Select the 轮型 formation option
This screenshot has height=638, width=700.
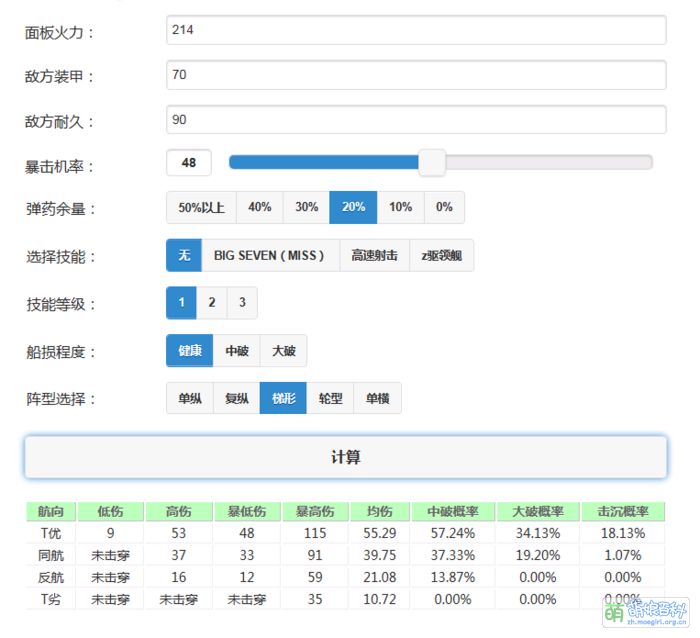click(x=330, y=398)
